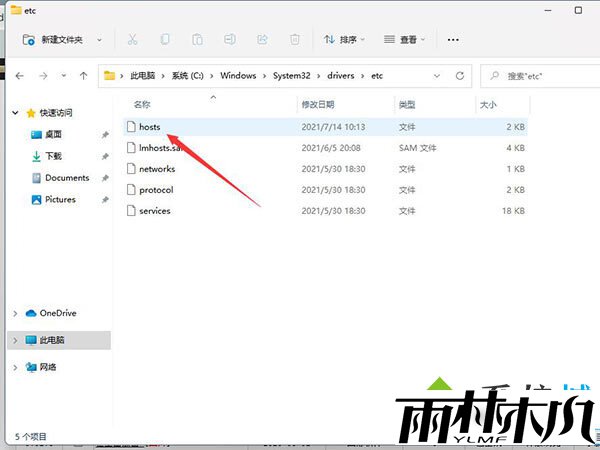
Task: Open Documents in quick access
Action: 67,178
